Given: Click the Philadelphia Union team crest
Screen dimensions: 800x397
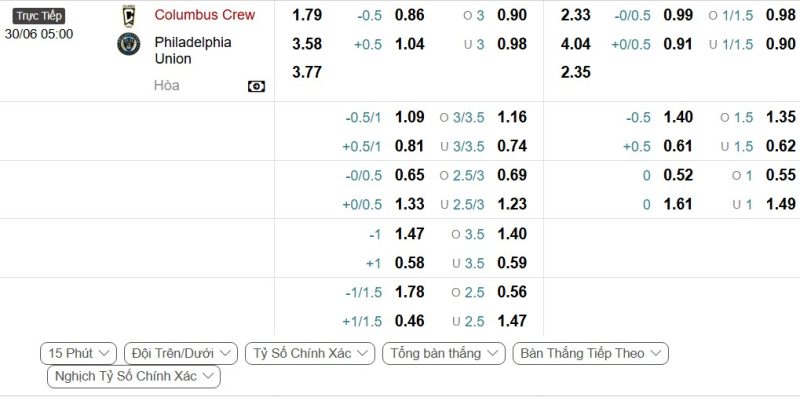Looking at the screenshot, I should (129, 44).
